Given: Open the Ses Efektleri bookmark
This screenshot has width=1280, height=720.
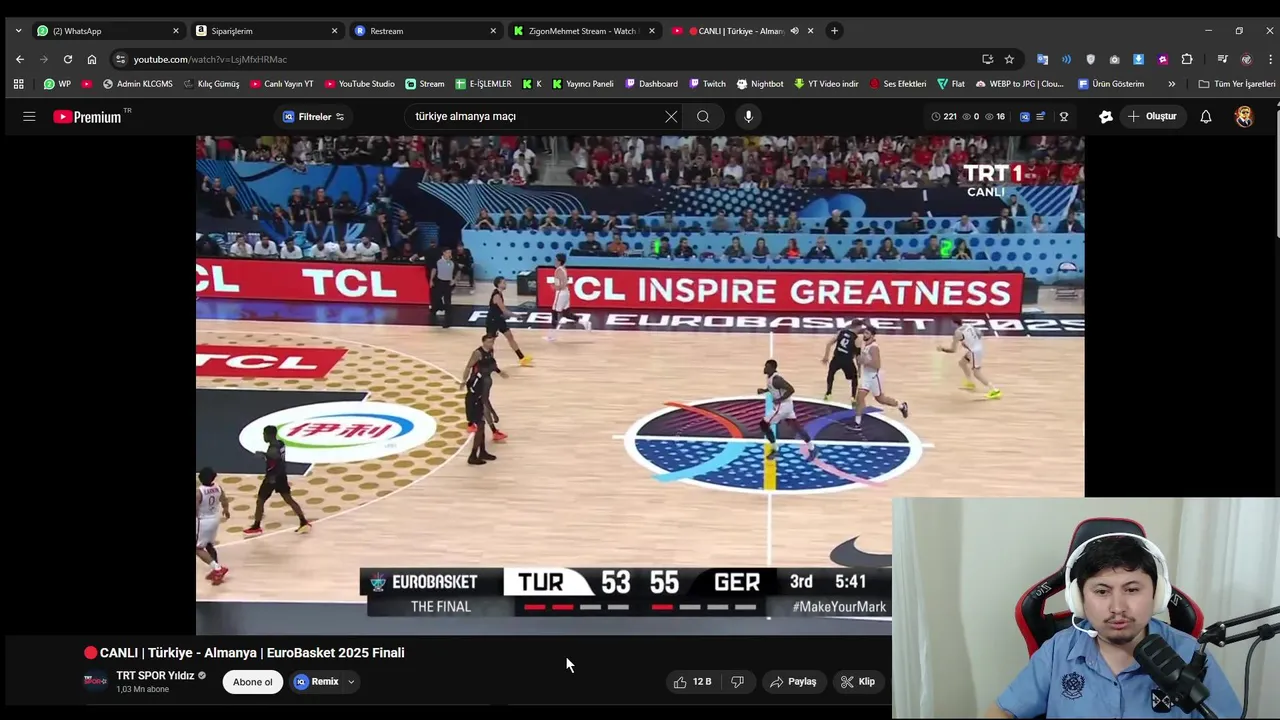Looking at the screenshot, I should click(x=898, y=84).
